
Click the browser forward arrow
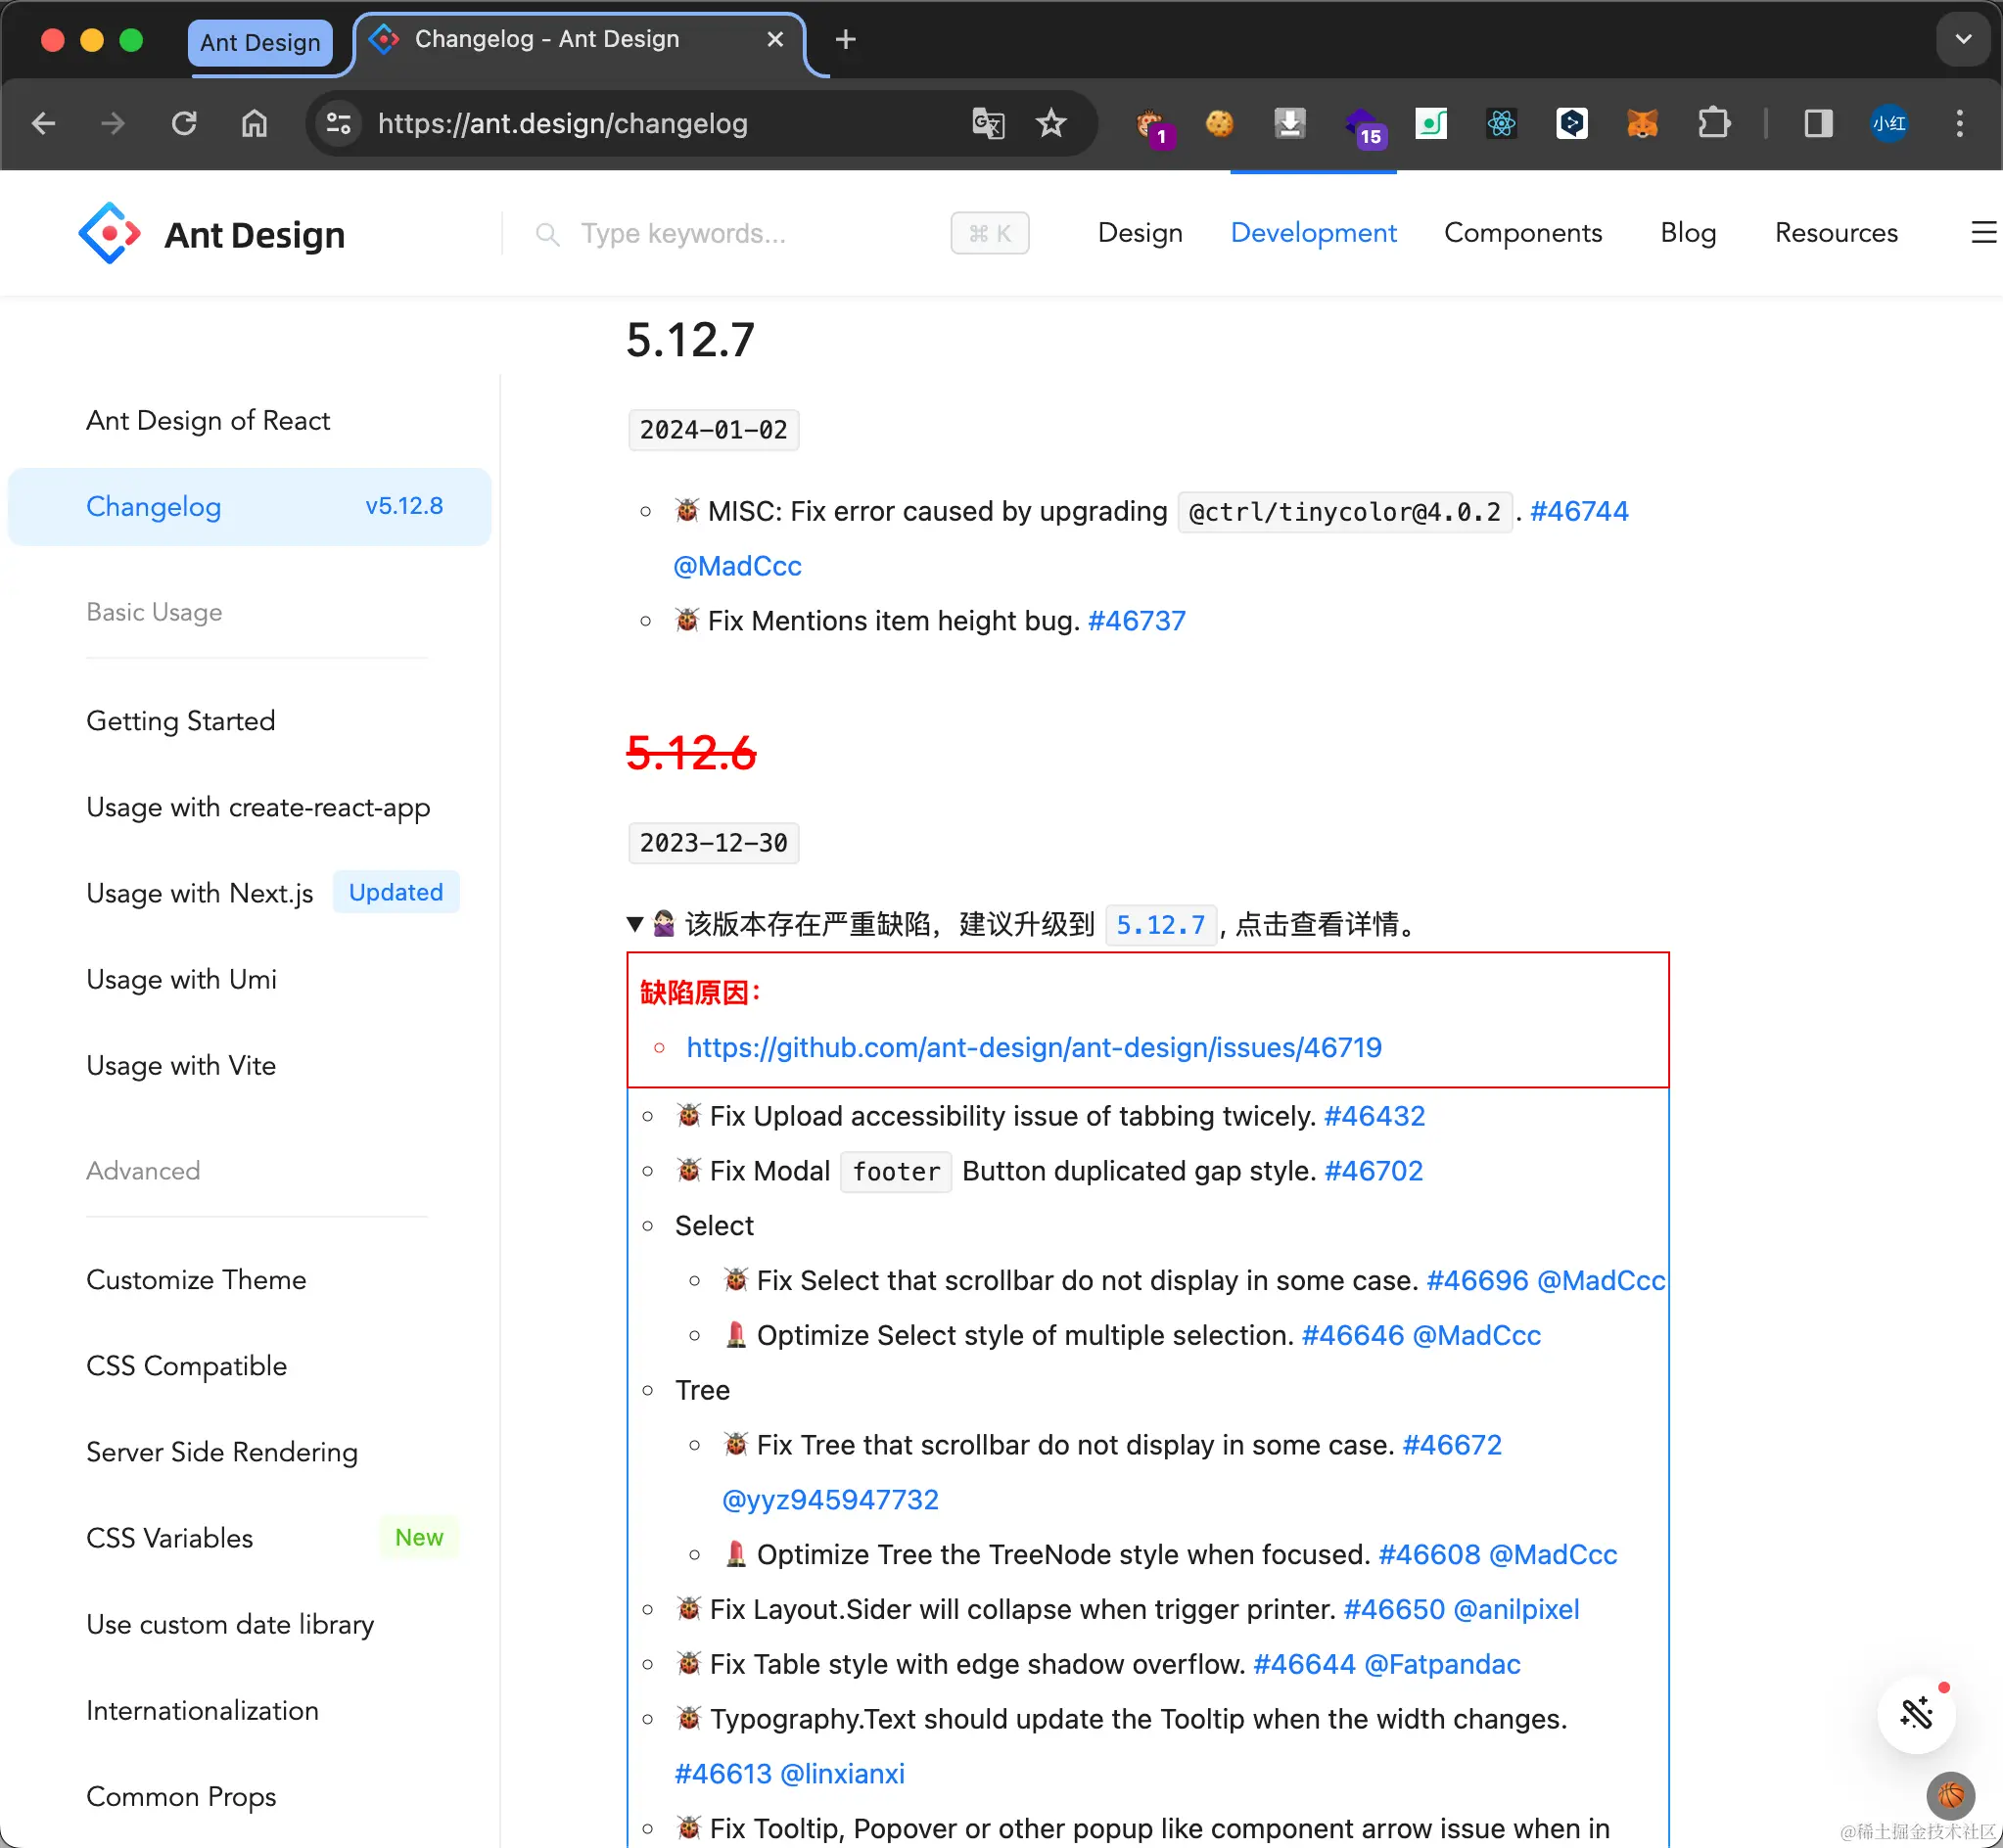[114, 123]
